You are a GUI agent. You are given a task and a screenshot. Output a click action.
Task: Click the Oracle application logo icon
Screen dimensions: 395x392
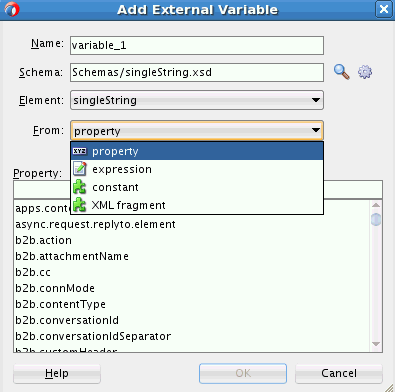[12, 9]
